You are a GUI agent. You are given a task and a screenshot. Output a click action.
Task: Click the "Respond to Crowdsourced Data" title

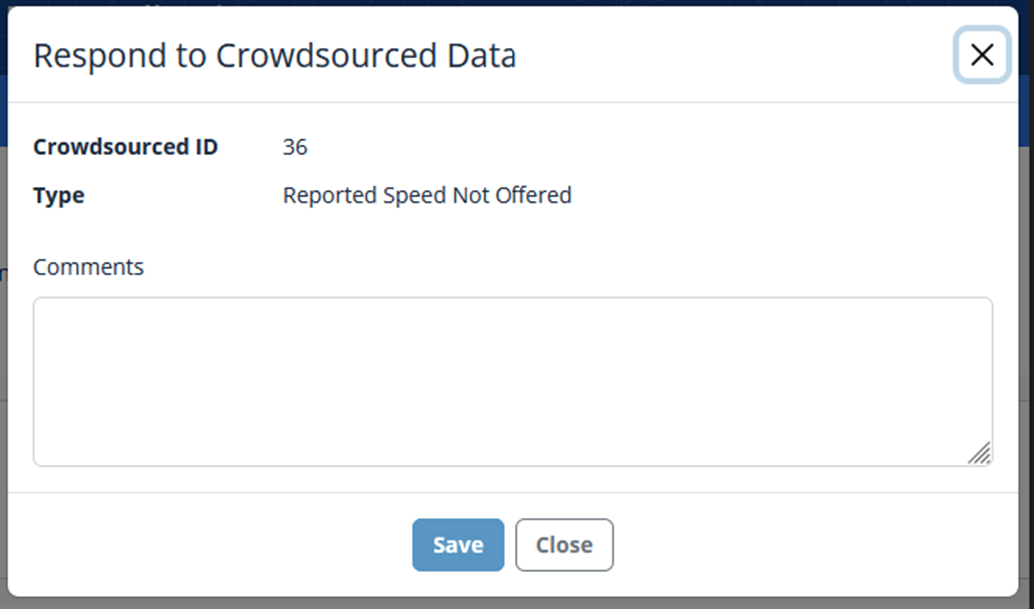[274, 56]
